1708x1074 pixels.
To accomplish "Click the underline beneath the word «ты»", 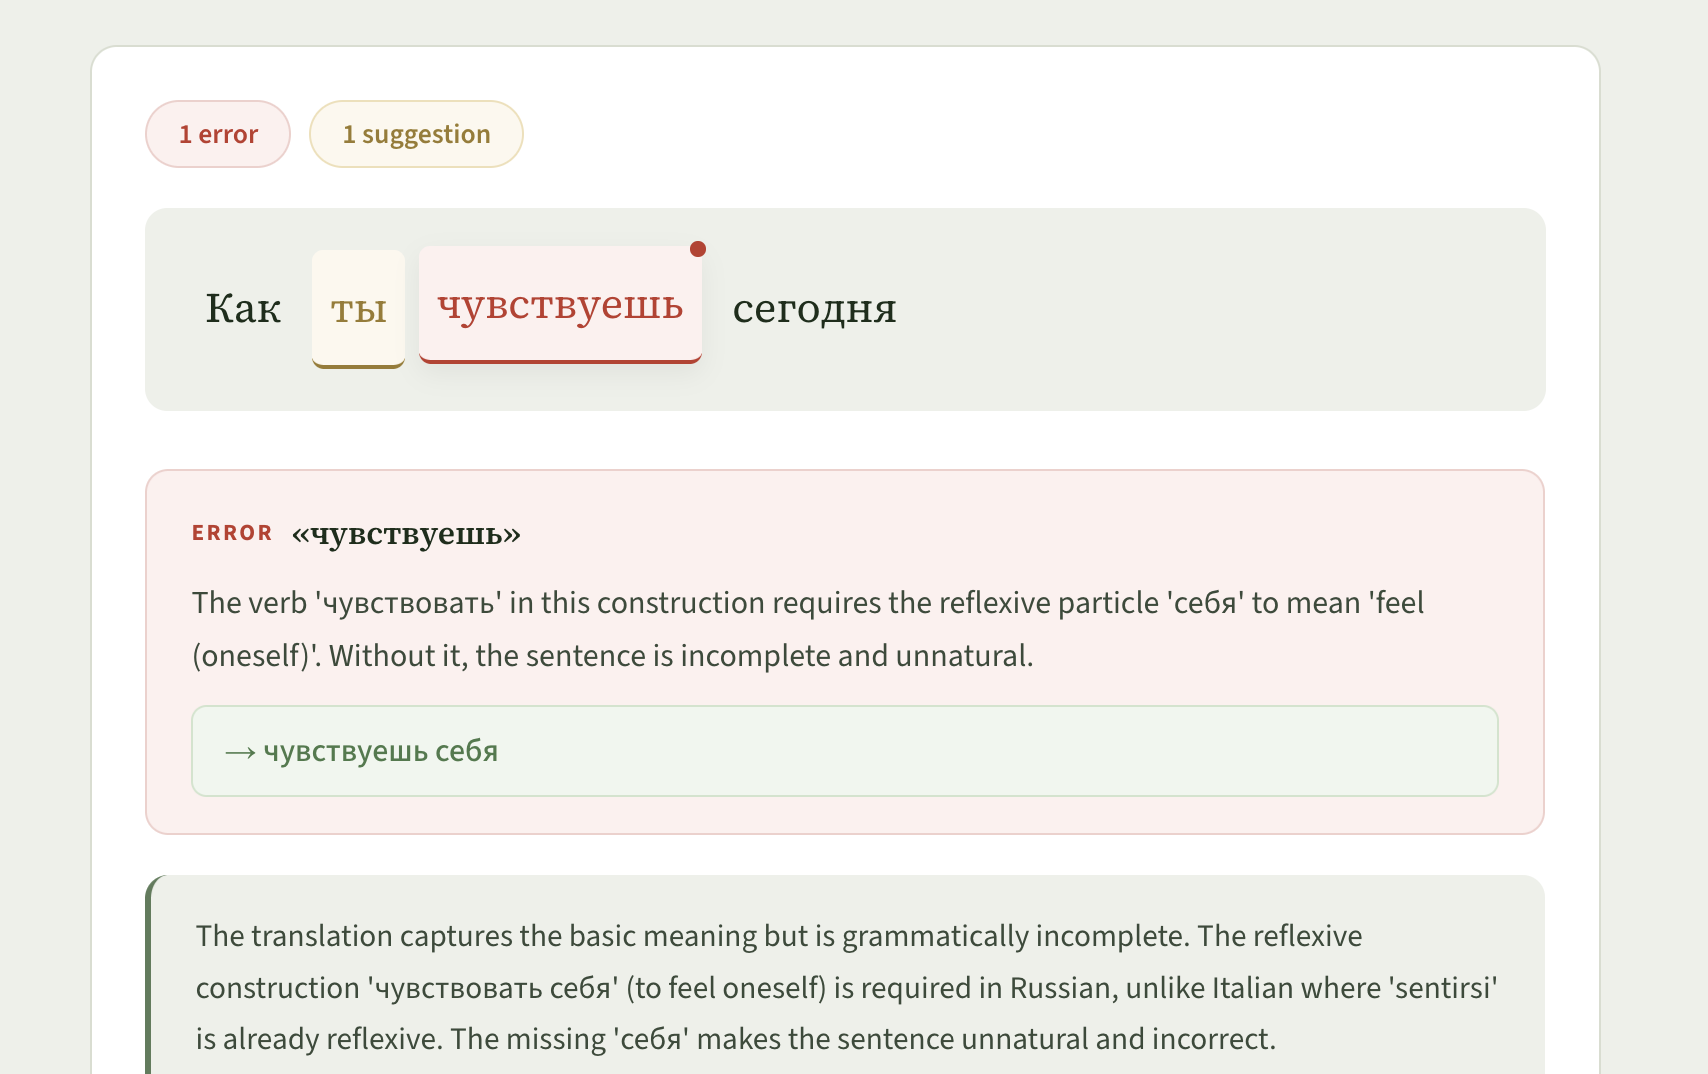I will coord(357,368).
